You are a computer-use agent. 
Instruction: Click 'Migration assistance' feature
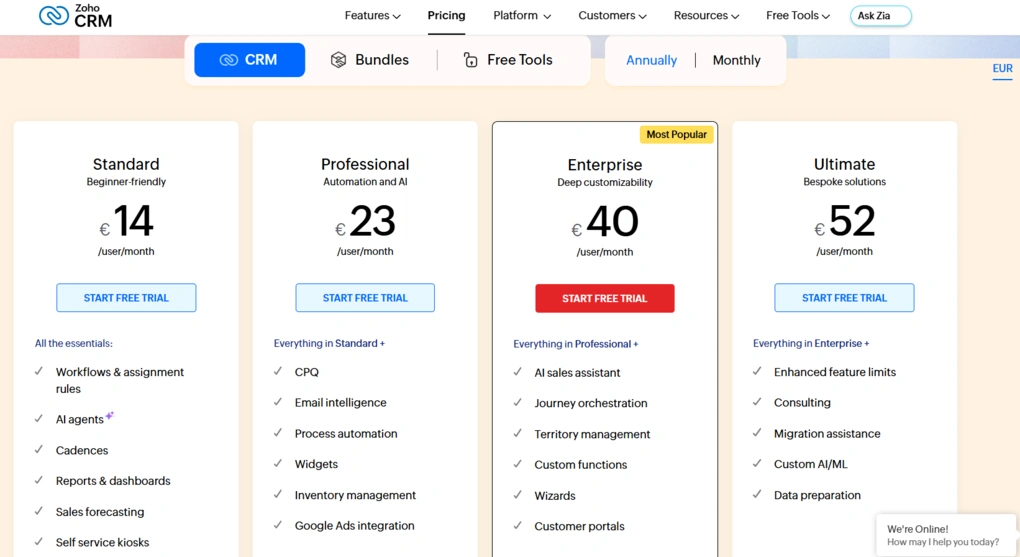[x=827, y=434]
